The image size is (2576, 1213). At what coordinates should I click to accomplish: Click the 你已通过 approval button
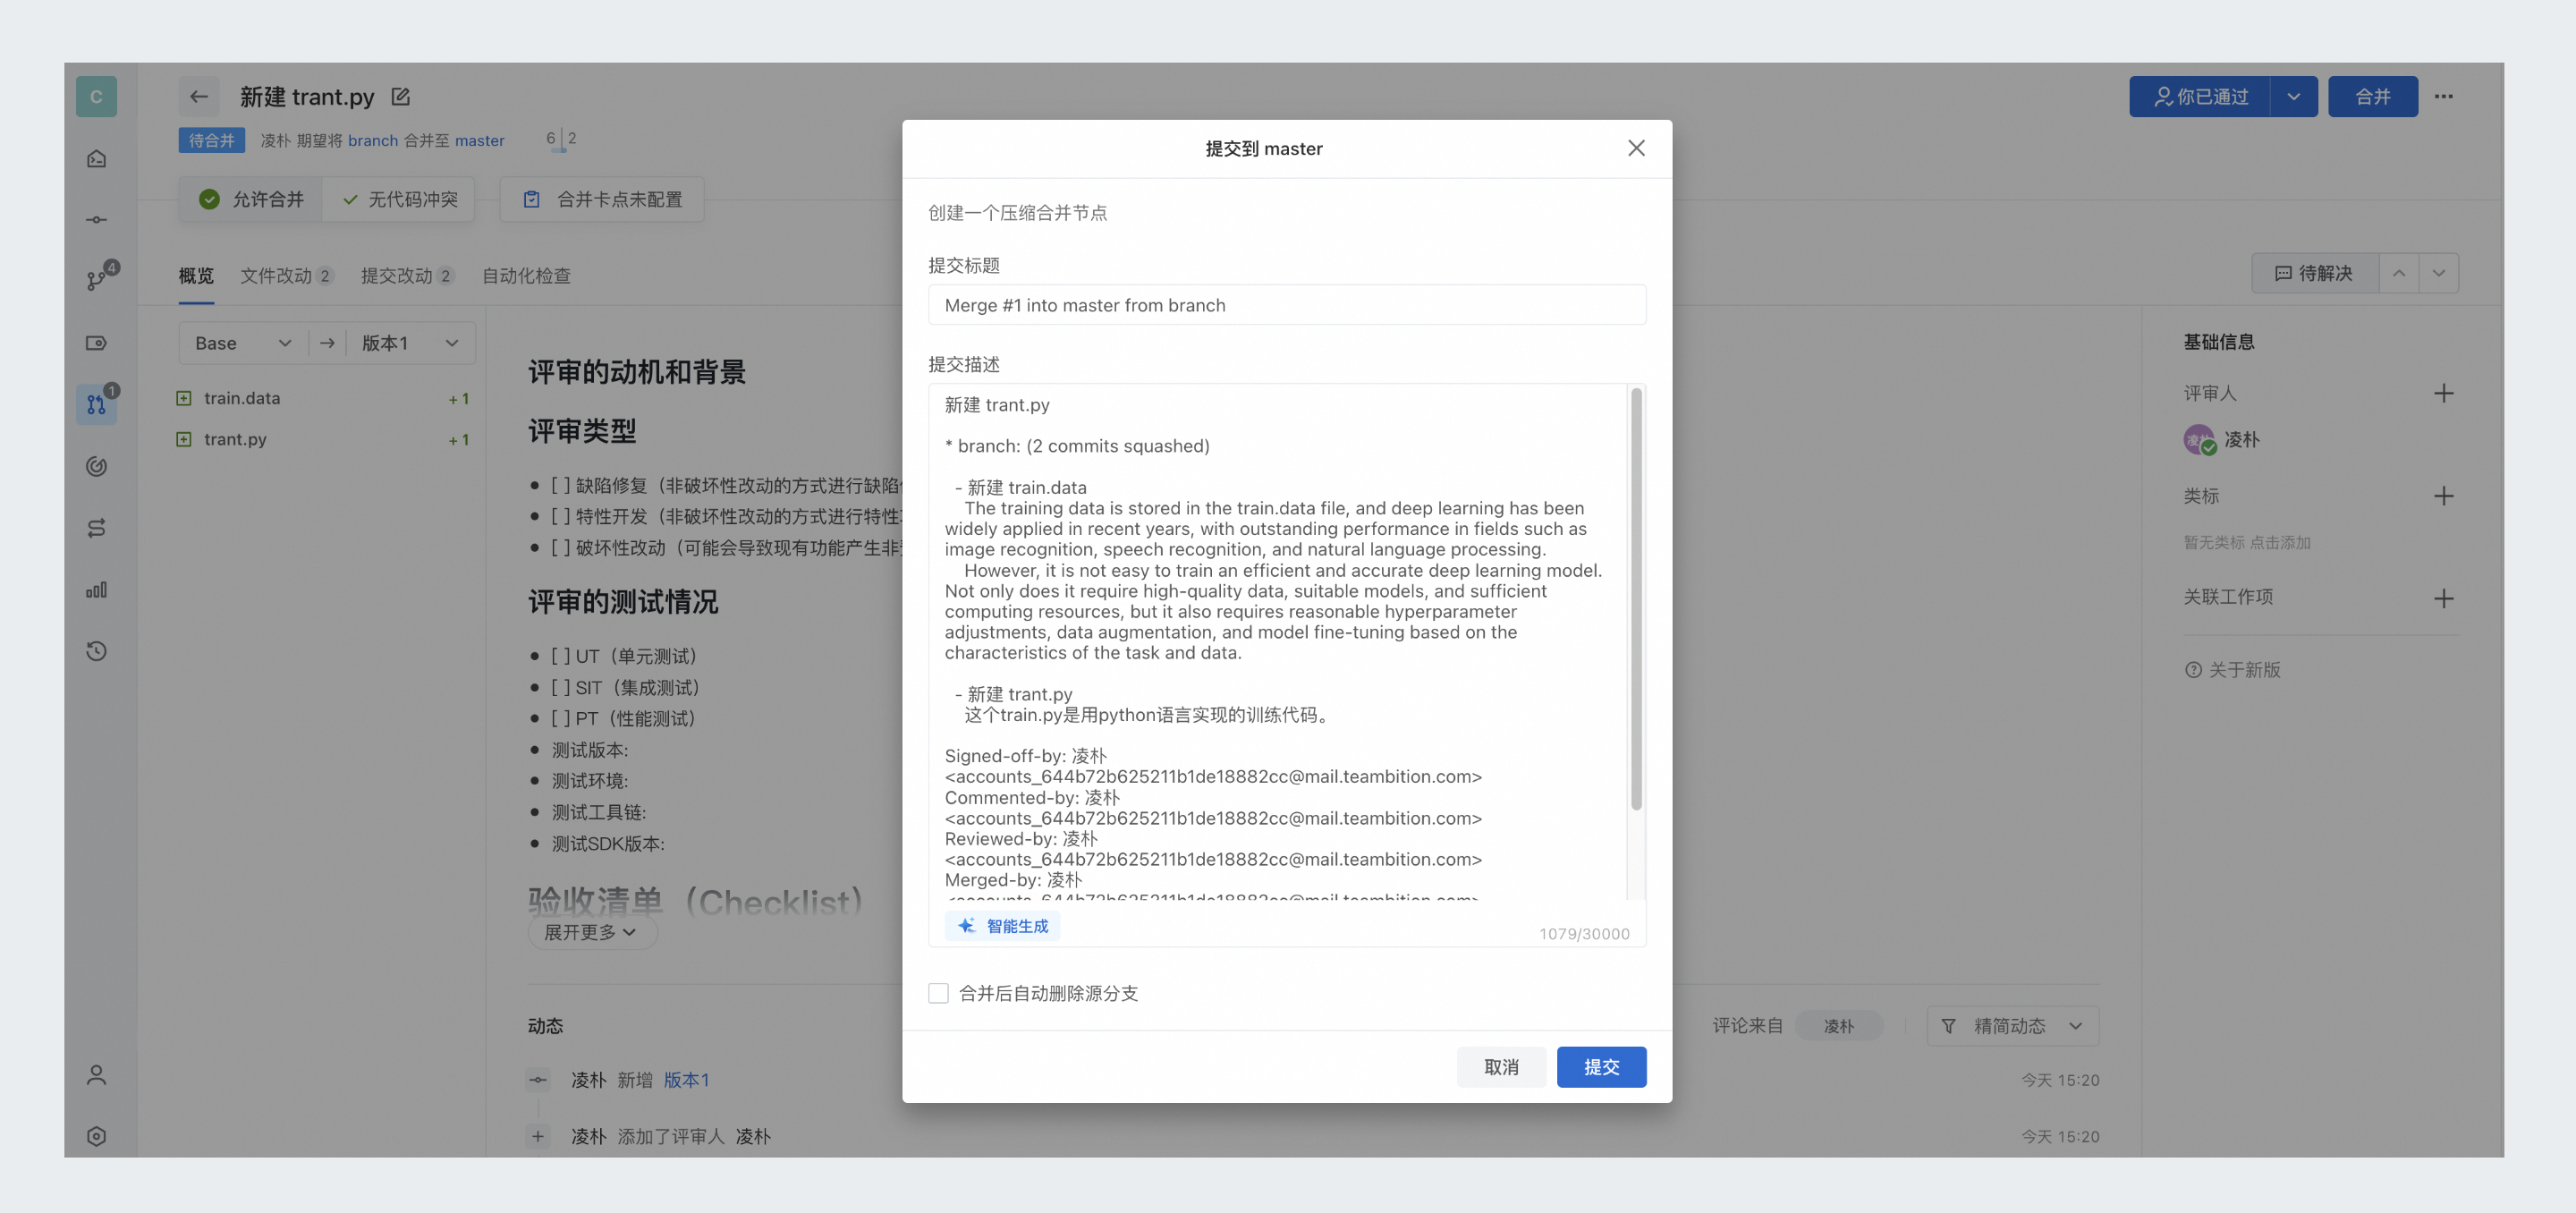tap(2199, 96)
